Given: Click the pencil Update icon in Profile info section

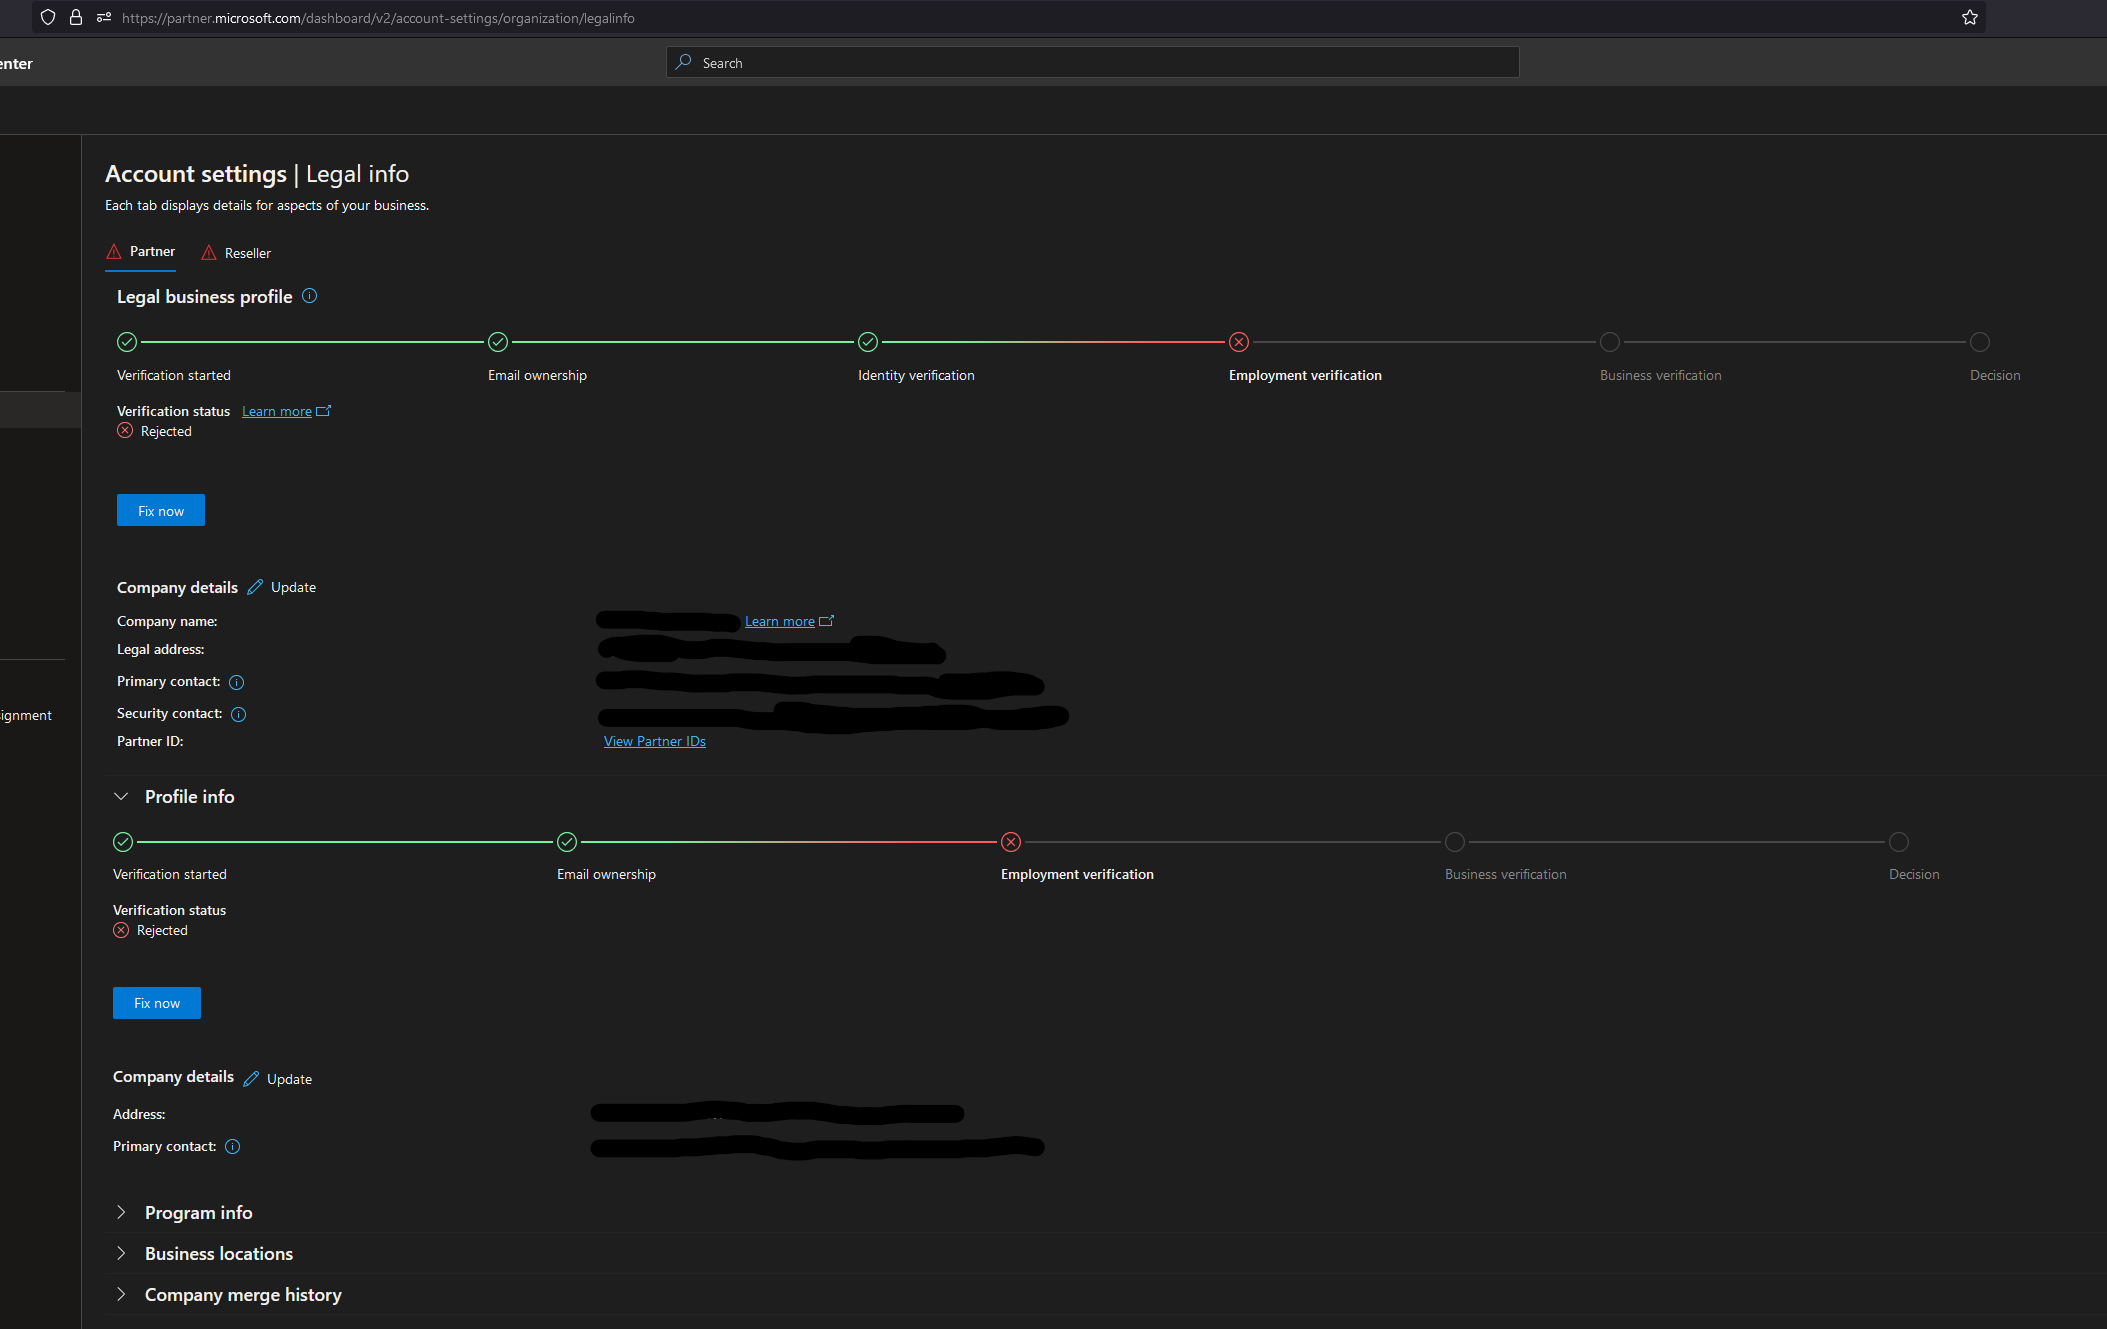Looking at the screenshot, I should point(251,1078).
